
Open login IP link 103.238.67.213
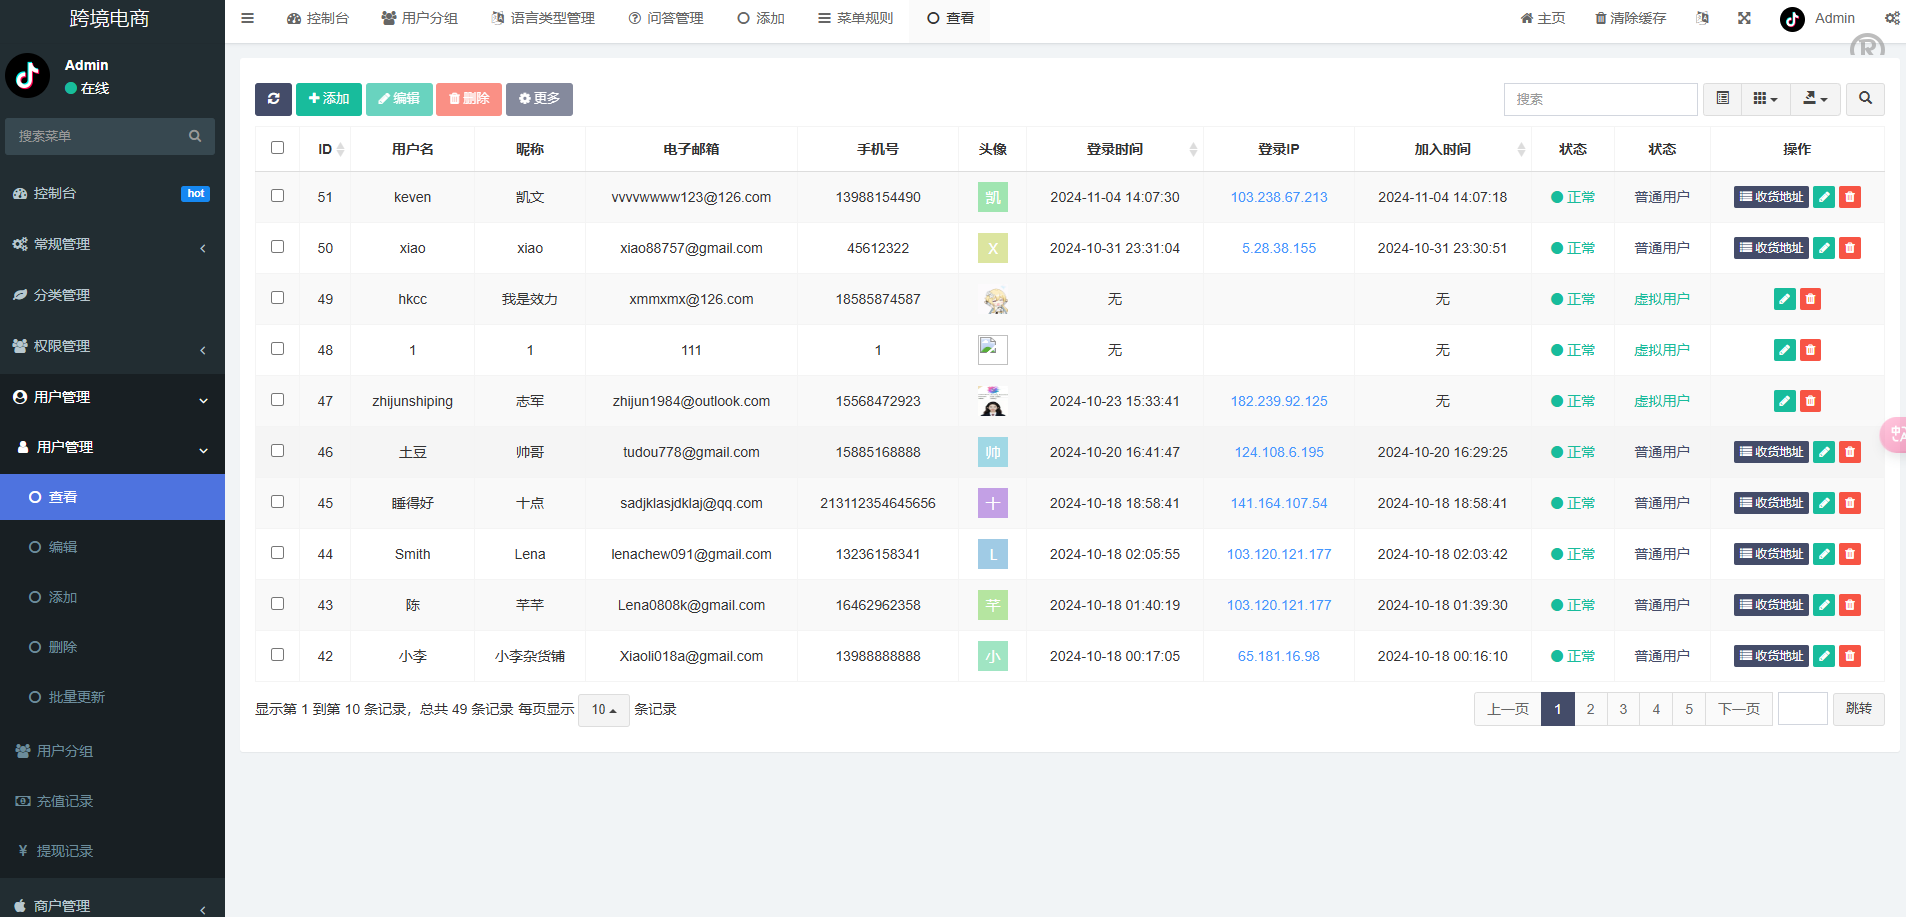[x=1279, y=197]
